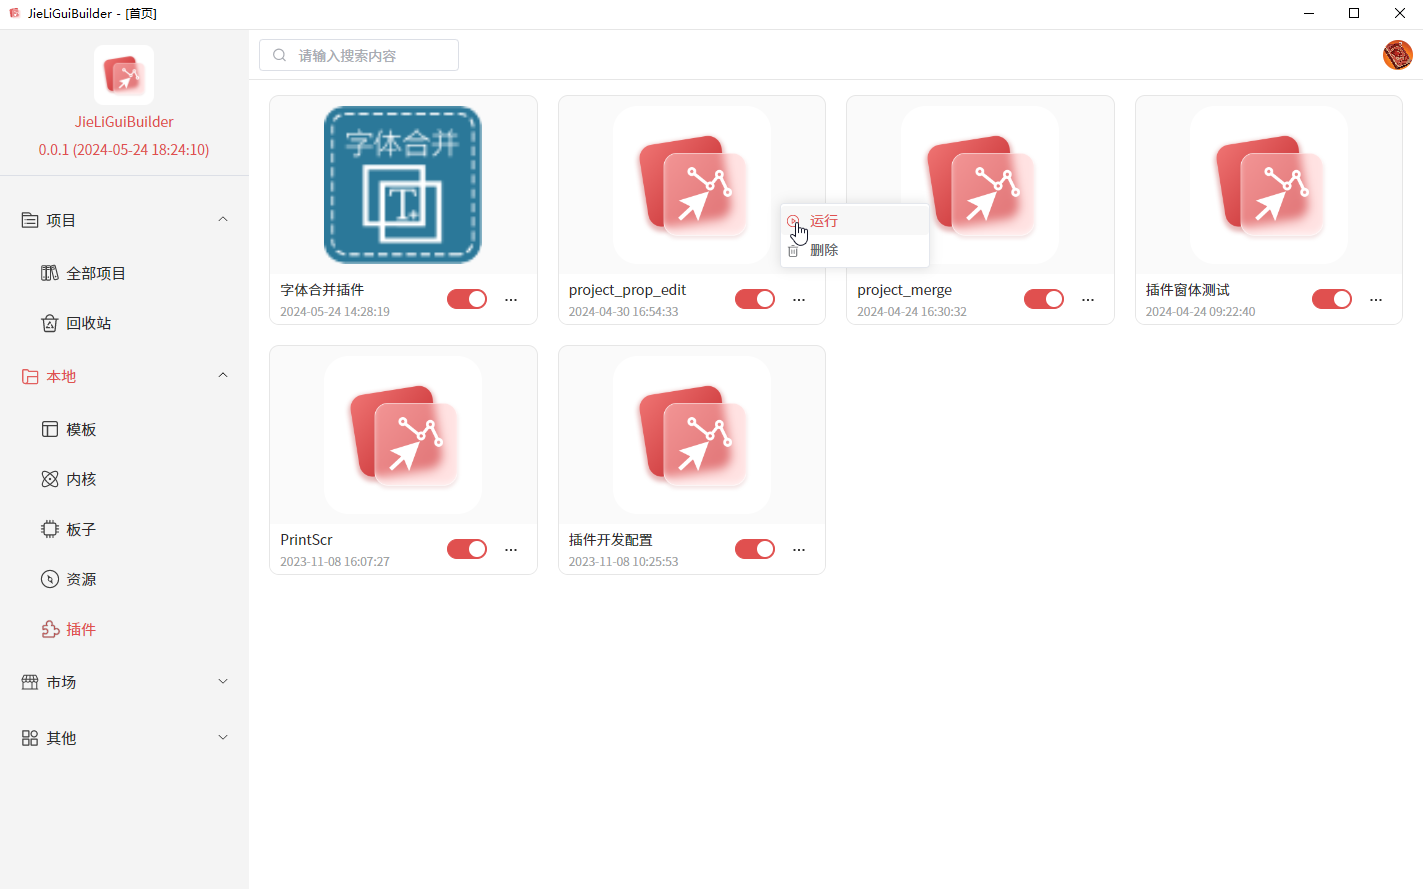Click the 回收站 recycle bin icon
Screen dimensions: 1423x889
coord(50,323)
